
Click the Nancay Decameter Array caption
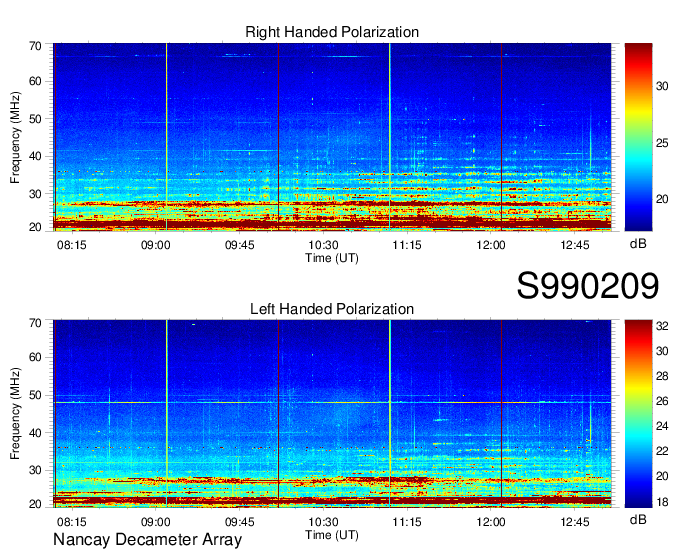click(x=147, y=540)
